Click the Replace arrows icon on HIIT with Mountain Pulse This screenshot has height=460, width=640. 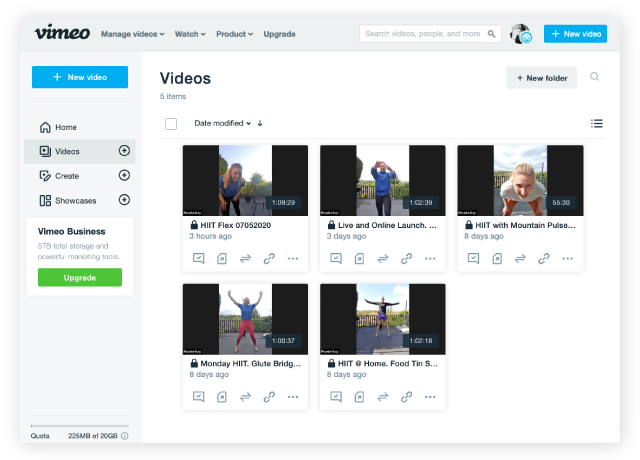pos(520,258)
